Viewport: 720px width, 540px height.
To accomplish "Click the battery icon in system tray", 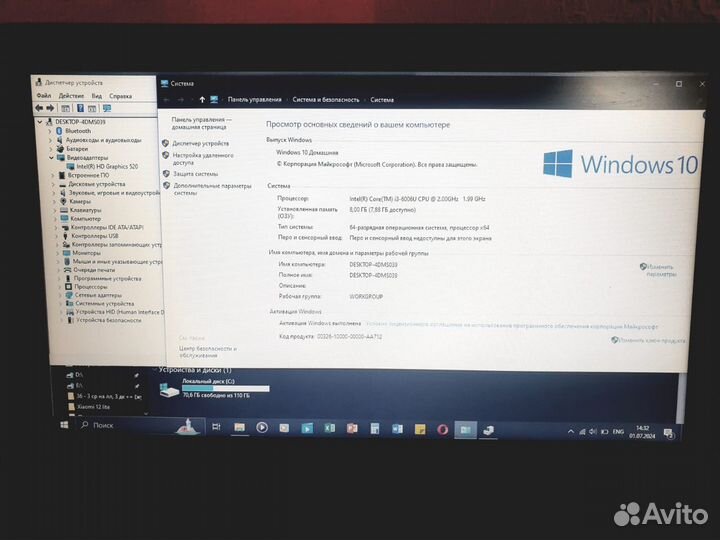I will click(605, 432).
